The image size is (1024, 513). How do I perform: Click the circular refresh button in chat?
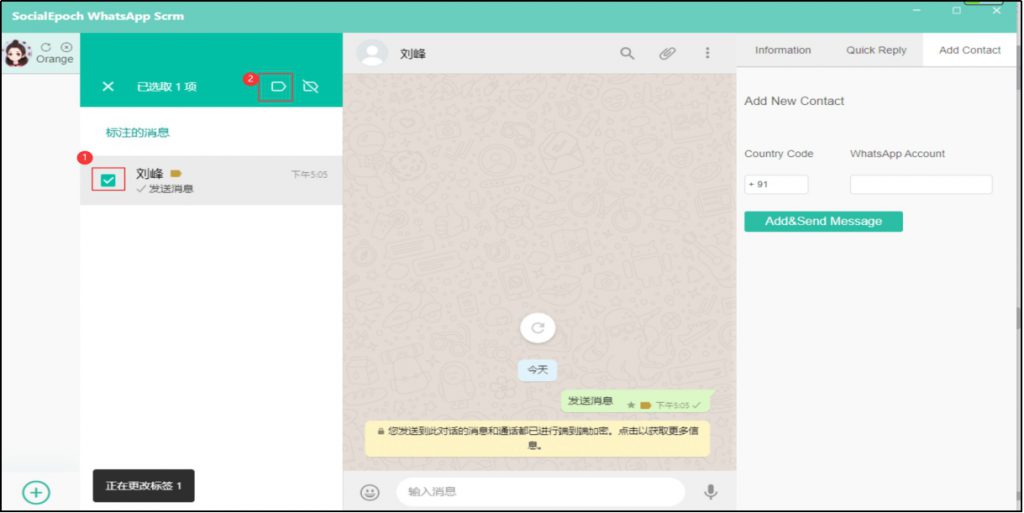pos(538,328)
